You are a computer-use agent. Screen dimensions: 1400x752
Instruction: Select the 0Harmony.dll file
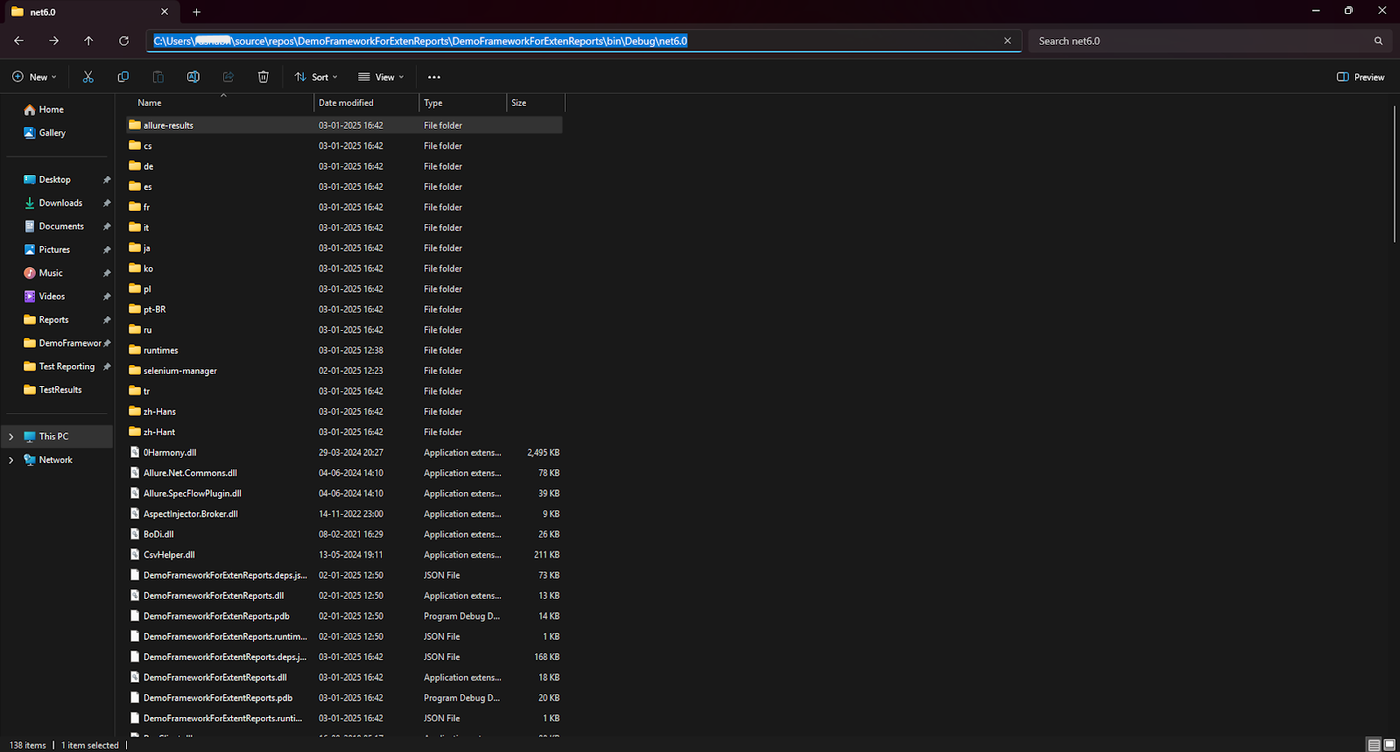point(344,453)
